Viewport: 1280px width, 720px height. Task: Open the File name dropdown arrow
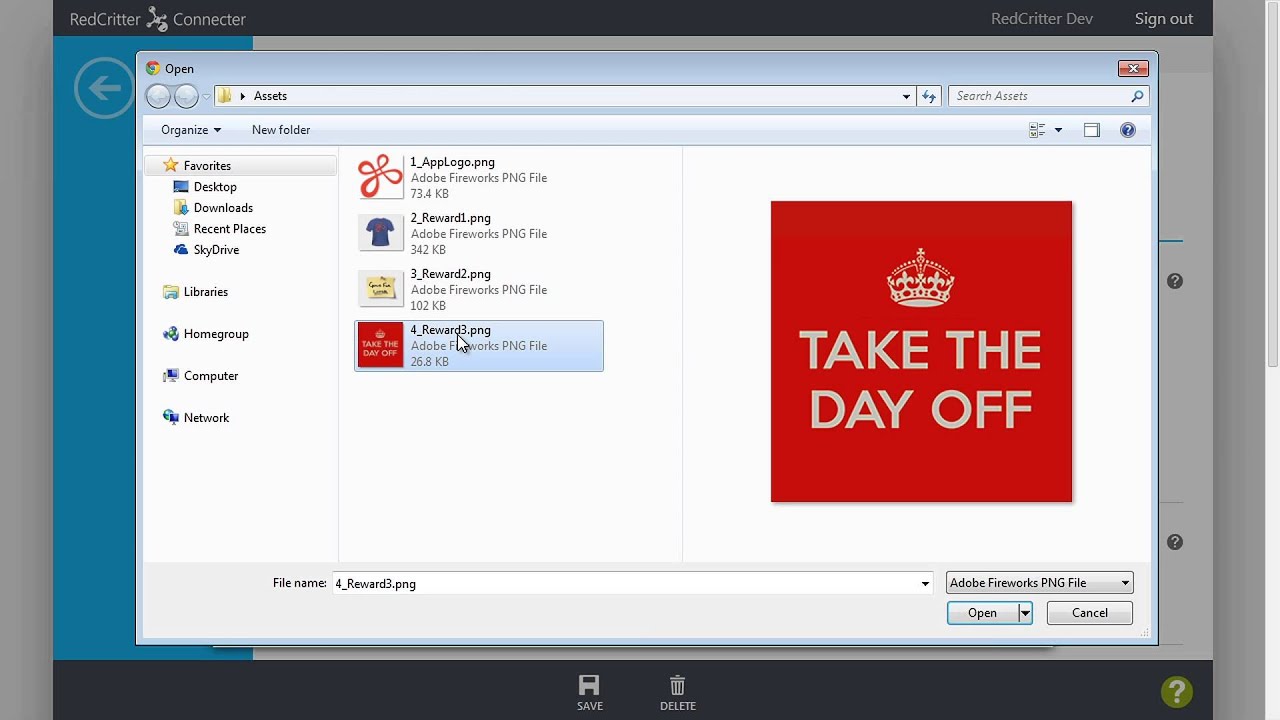coord(925,583)
